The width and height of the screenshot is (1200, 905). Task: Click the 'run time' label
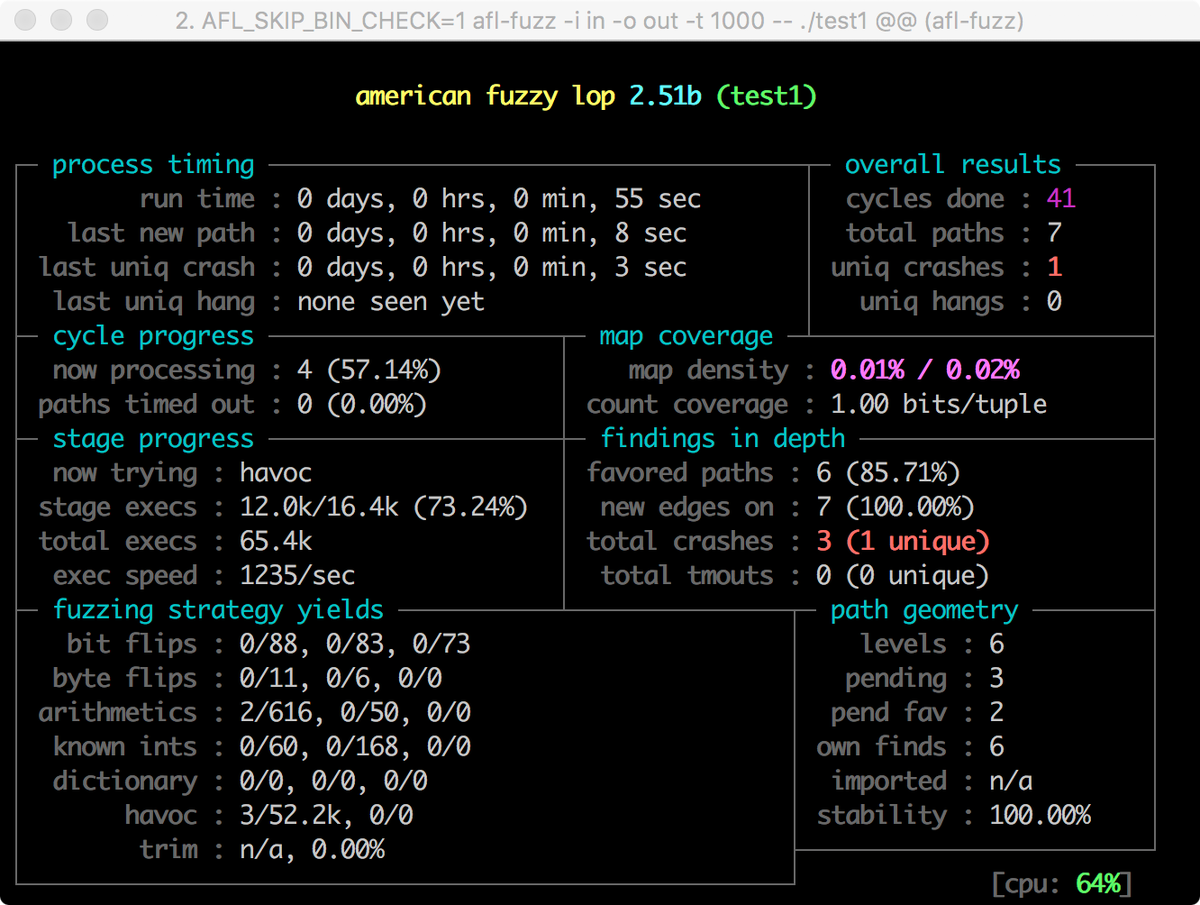197,199
